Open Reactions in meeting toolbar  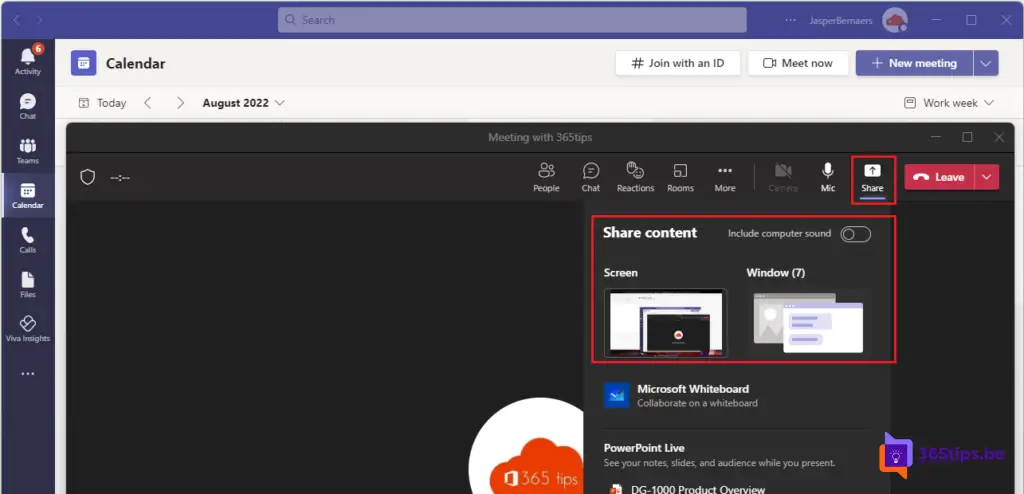[635, 177]
